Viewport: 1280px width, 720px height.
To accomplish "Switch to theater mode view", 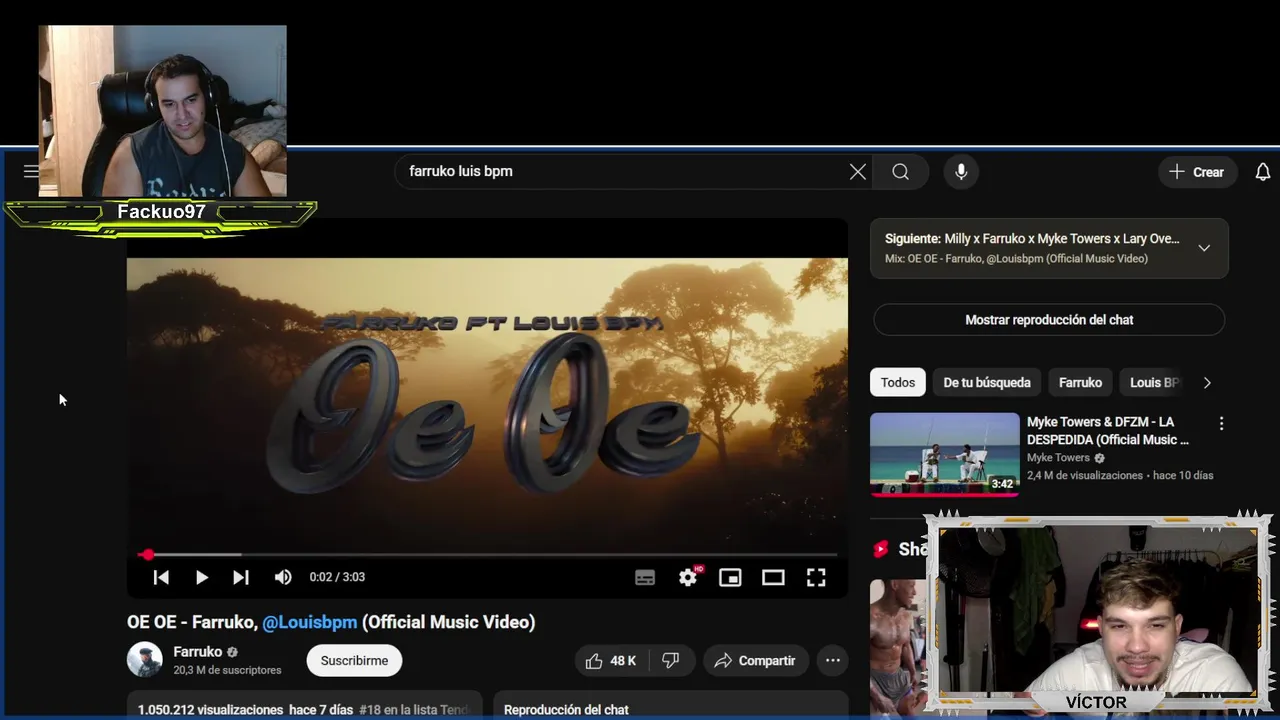I will coord(773,577).
